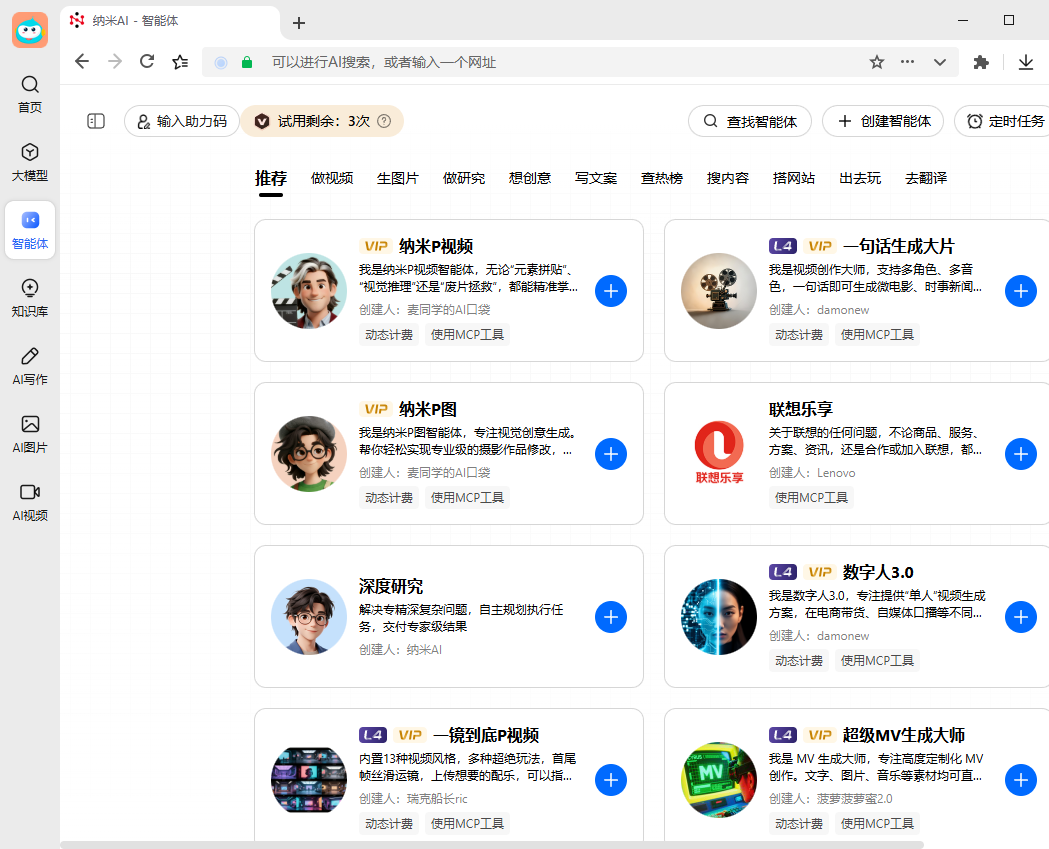1049x849 pixels.
Task: Click 动态计费 tag on 纳米P图 card
Action: (x=389, y=498)
